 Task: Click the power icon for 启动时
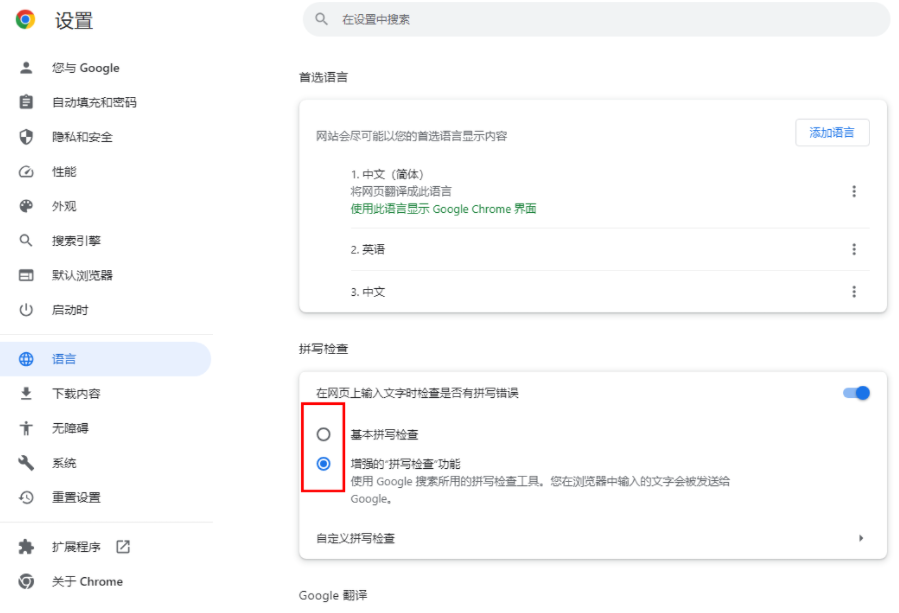pos(26,310)
